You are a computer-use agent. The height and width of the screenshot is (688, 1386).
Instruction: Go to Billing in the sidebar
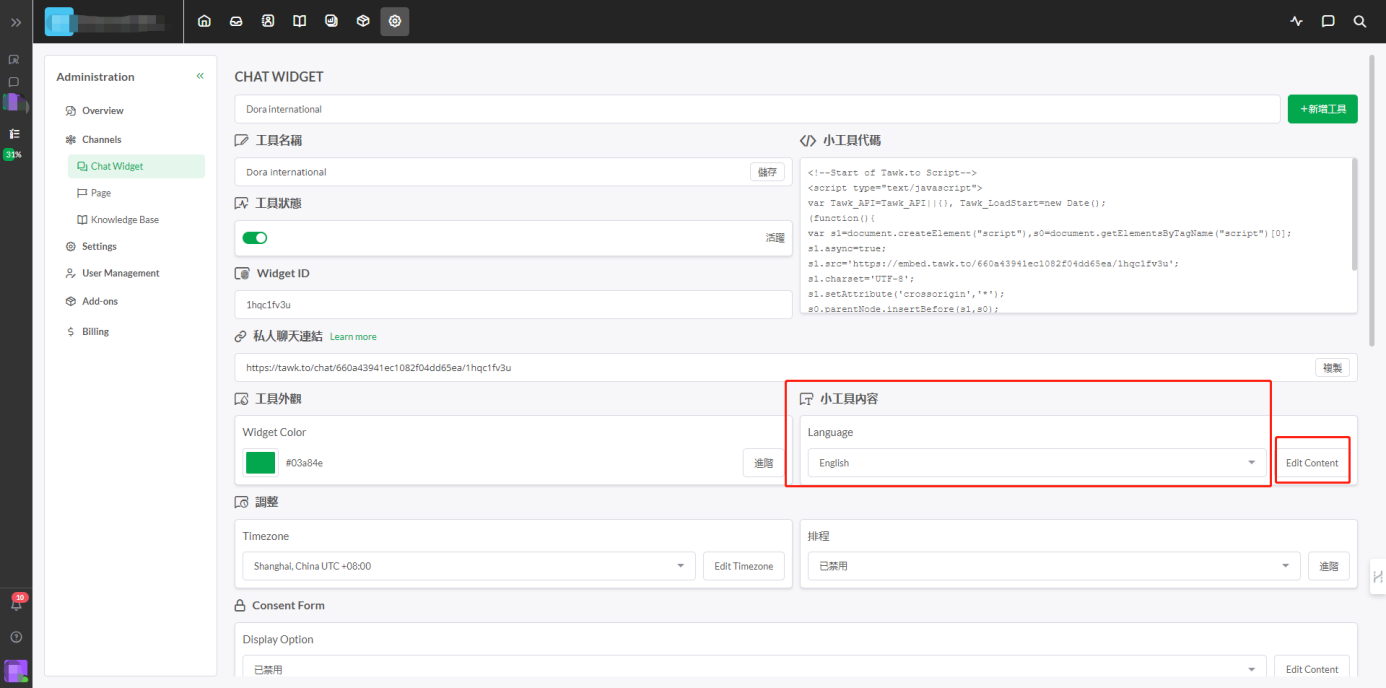pos(95,331)
